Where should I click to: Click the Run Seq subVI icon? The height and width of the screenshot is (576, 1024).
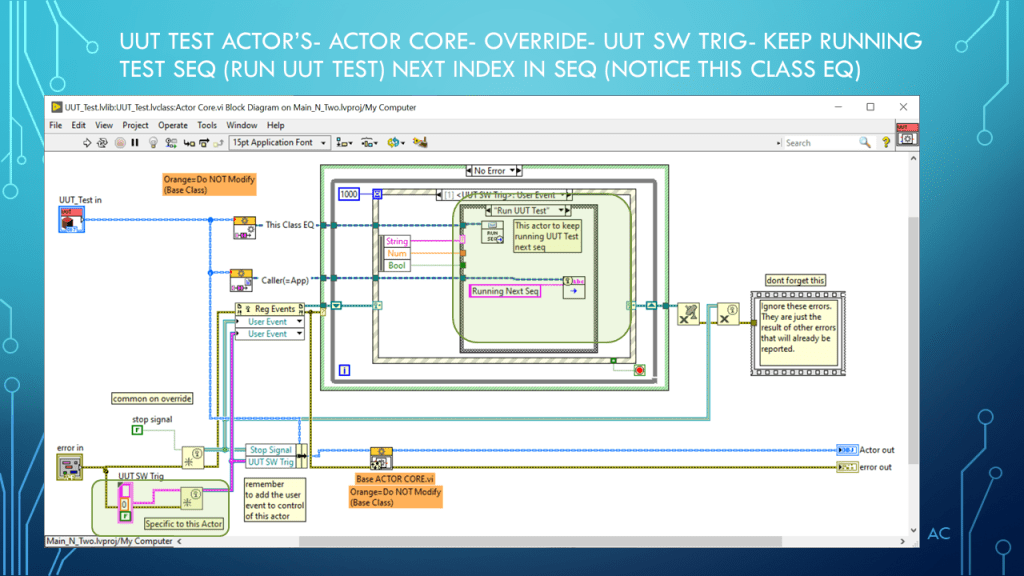[491, 232]
